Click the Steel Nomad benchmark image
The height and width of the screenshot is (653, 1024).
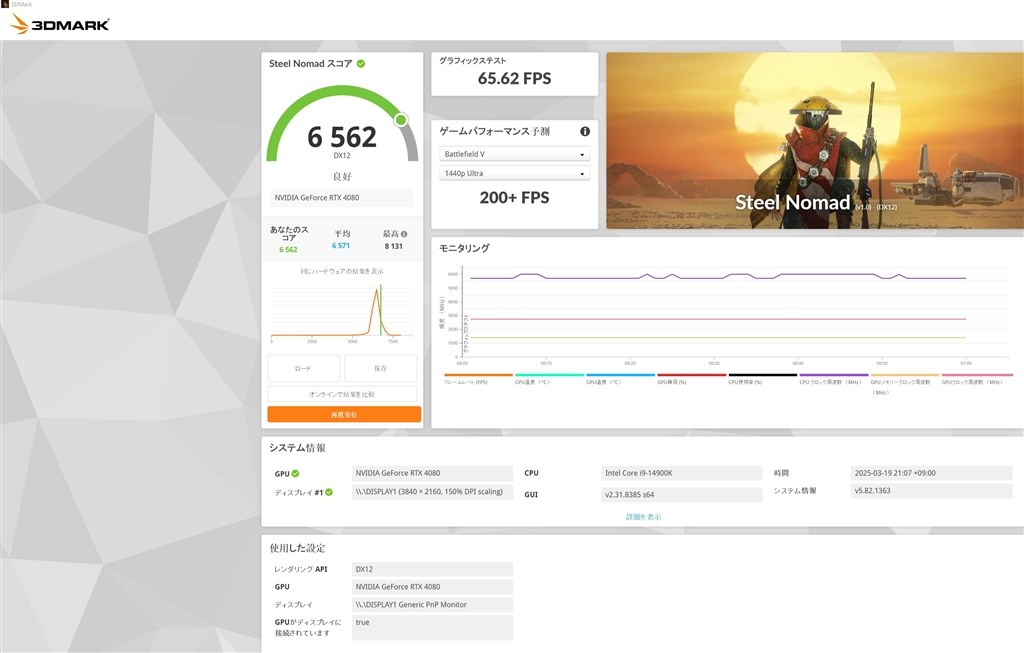tap(814, 140)
